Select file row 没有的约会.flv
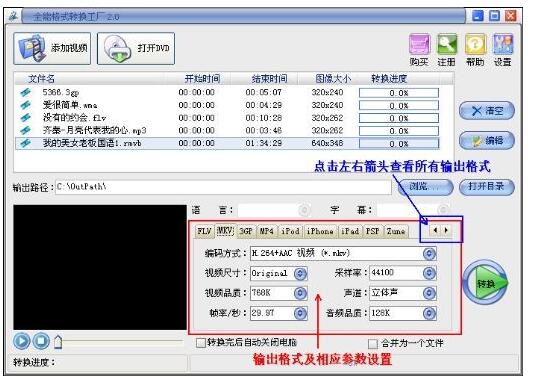This screenshot has height=380, width=554. 227,118
